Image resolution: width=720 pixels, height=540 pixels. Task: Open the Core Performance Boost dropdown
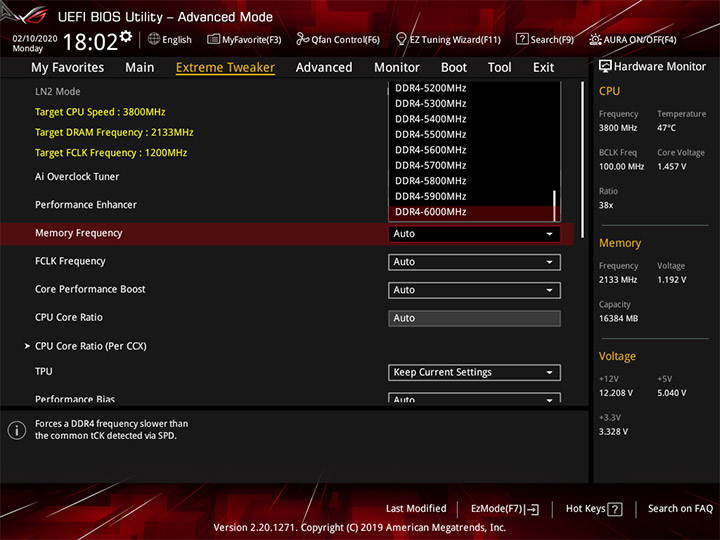[474, 290]
